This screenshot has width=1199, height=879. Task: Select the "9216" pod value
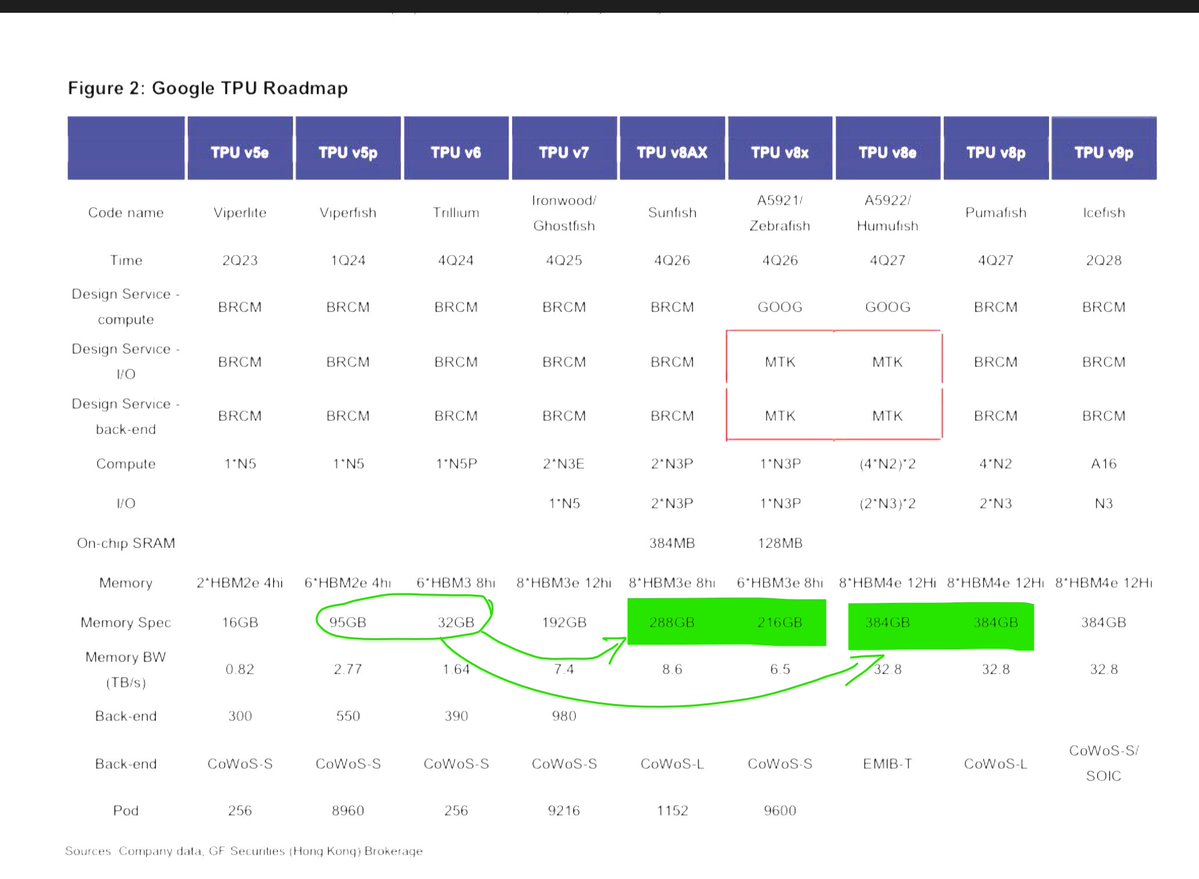click(564, 810)
